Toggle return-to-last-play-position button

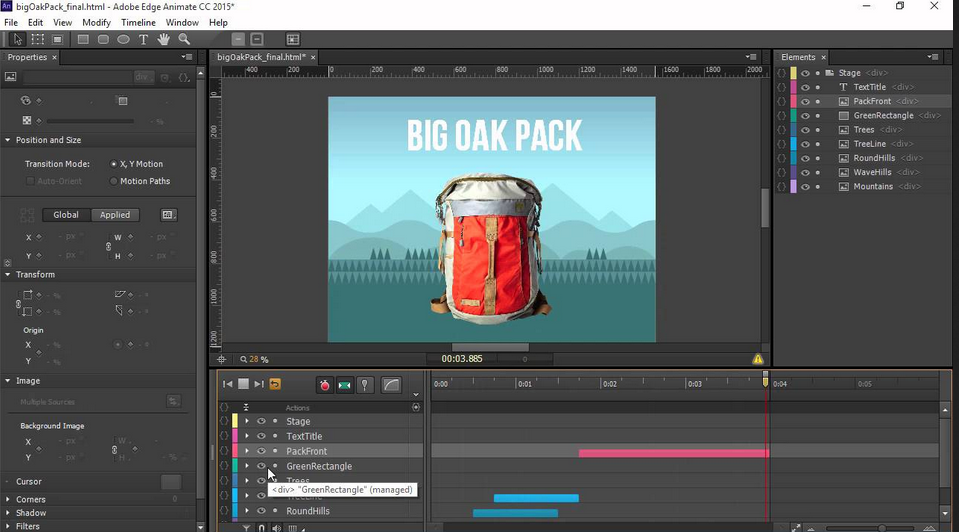coord(275,384)
